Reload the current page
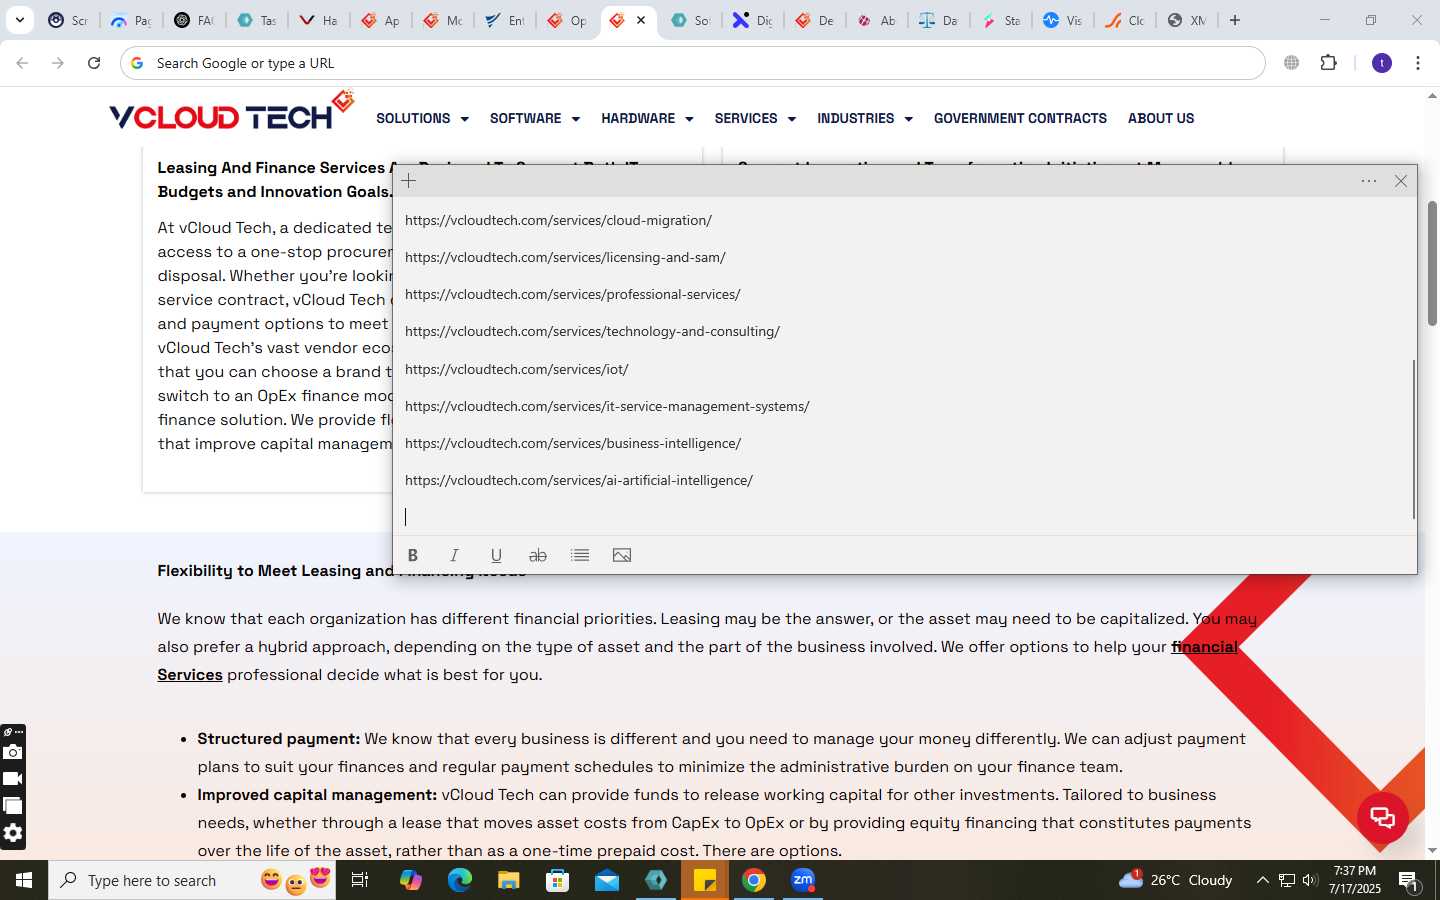The height and width of the screenshot is (900, 1440). (x=94, y=63)
